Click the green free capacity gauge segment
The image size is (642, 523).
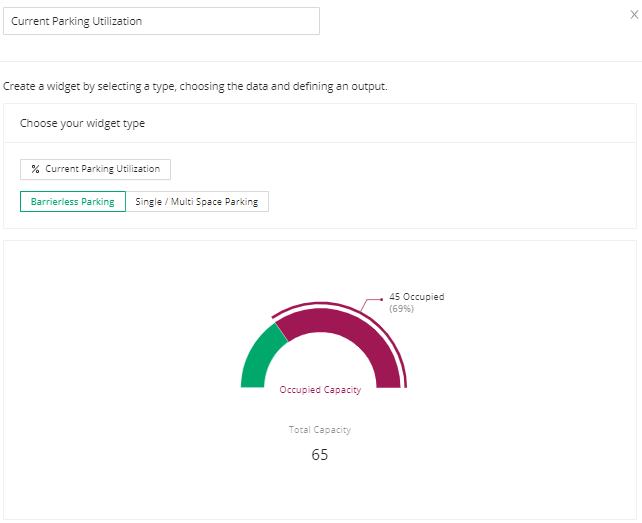[260, 357]
